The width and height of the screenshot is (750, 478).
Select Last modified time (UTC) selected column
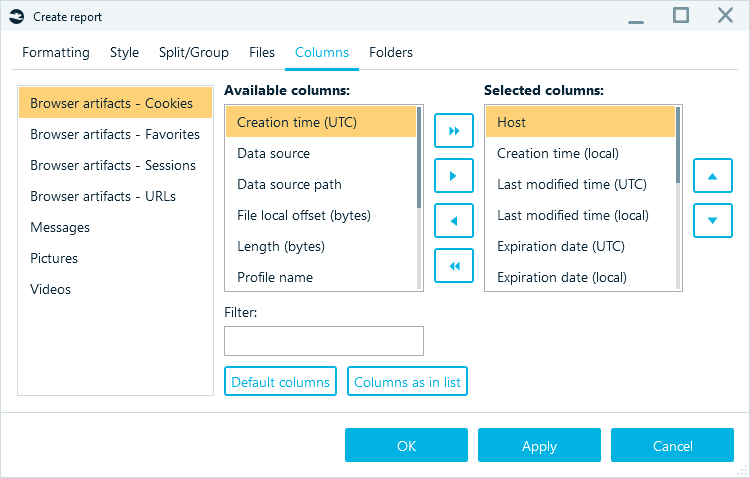point(580,184)
